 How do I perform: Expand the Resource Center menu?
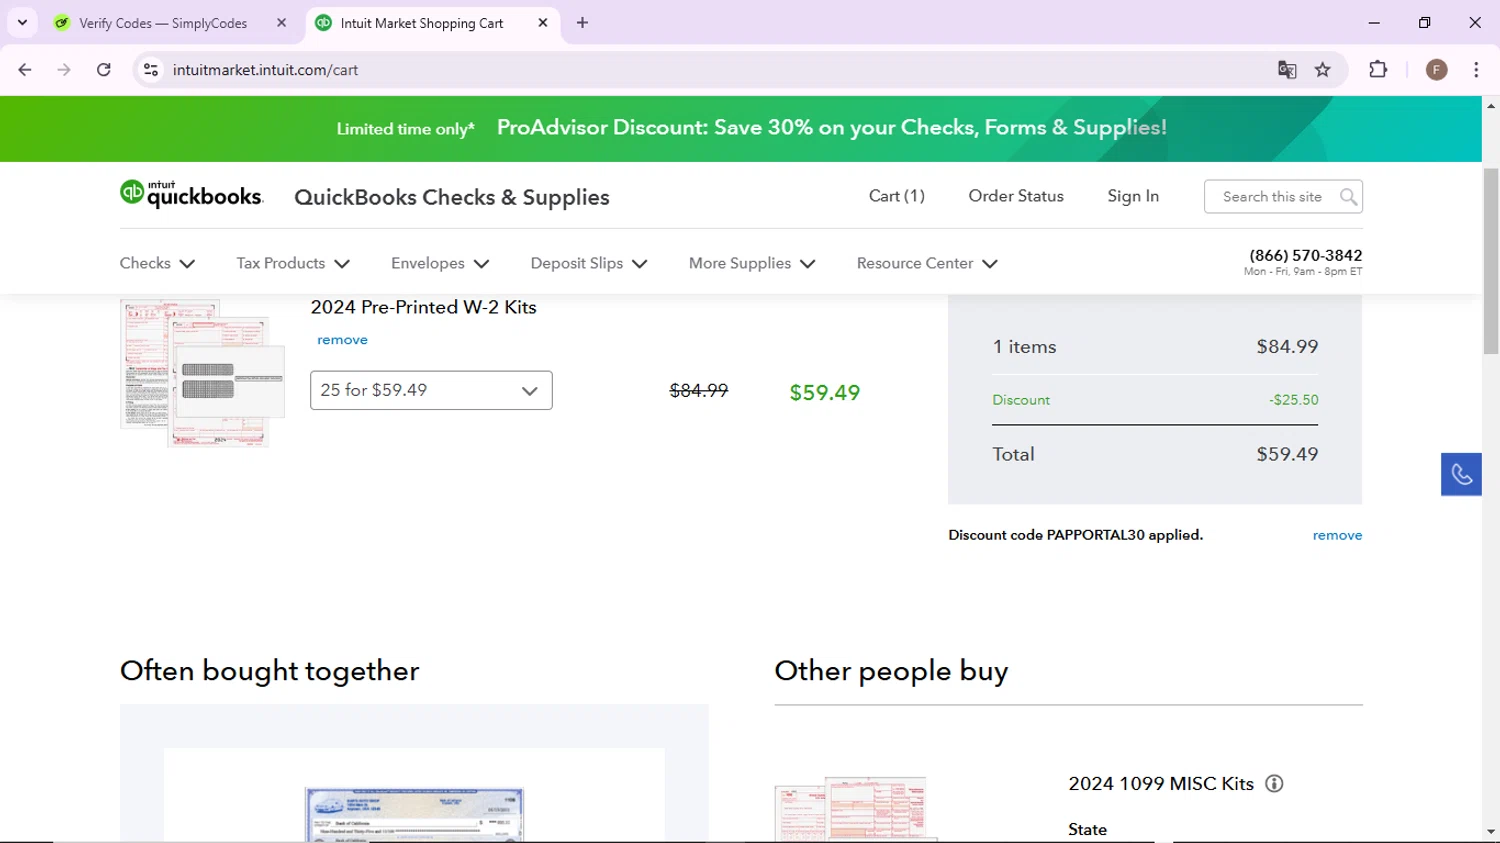tap(927, 264)
